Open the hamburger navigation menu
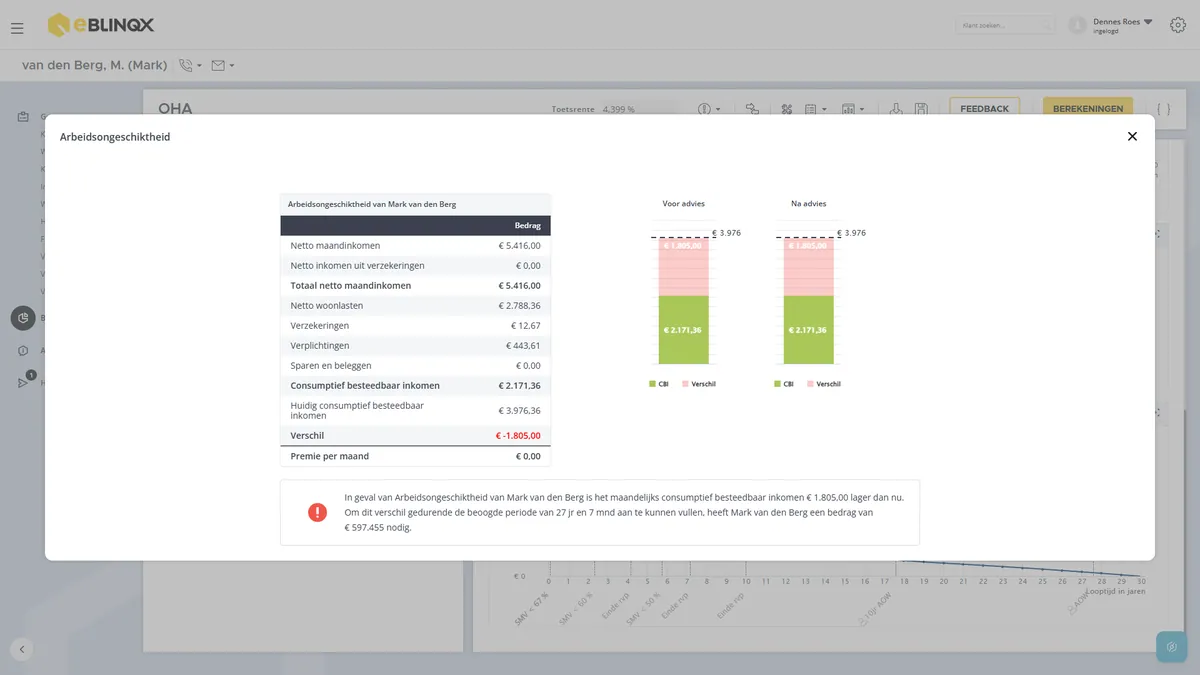 click(x=17, y=28)
